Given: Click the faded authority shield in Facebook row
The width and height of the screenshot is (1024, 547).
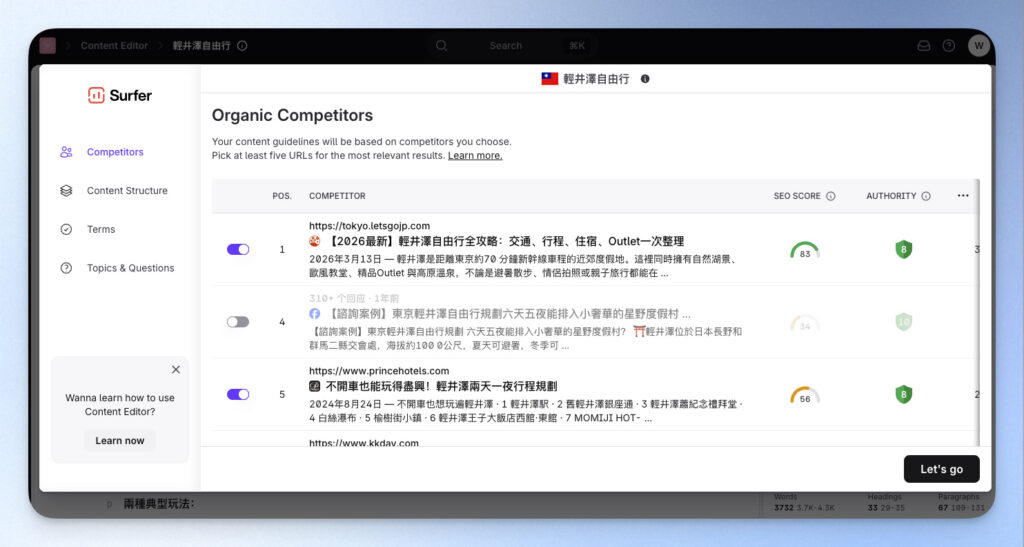Looking at the screenshot, I should pos(903,322).
